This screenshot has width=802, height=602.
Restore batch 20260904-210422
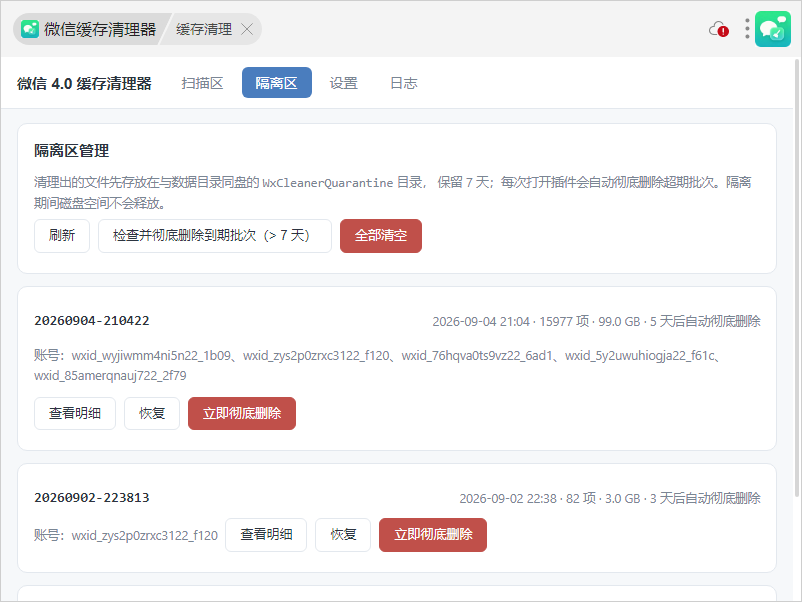(x=152, y=413)
